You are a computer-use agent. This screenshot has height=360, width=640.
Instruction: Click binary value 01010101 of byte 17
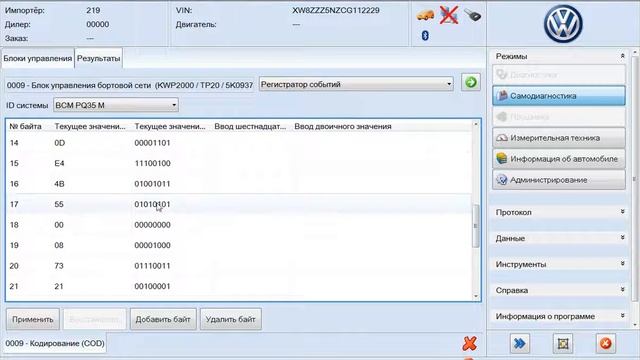point(152,204)
